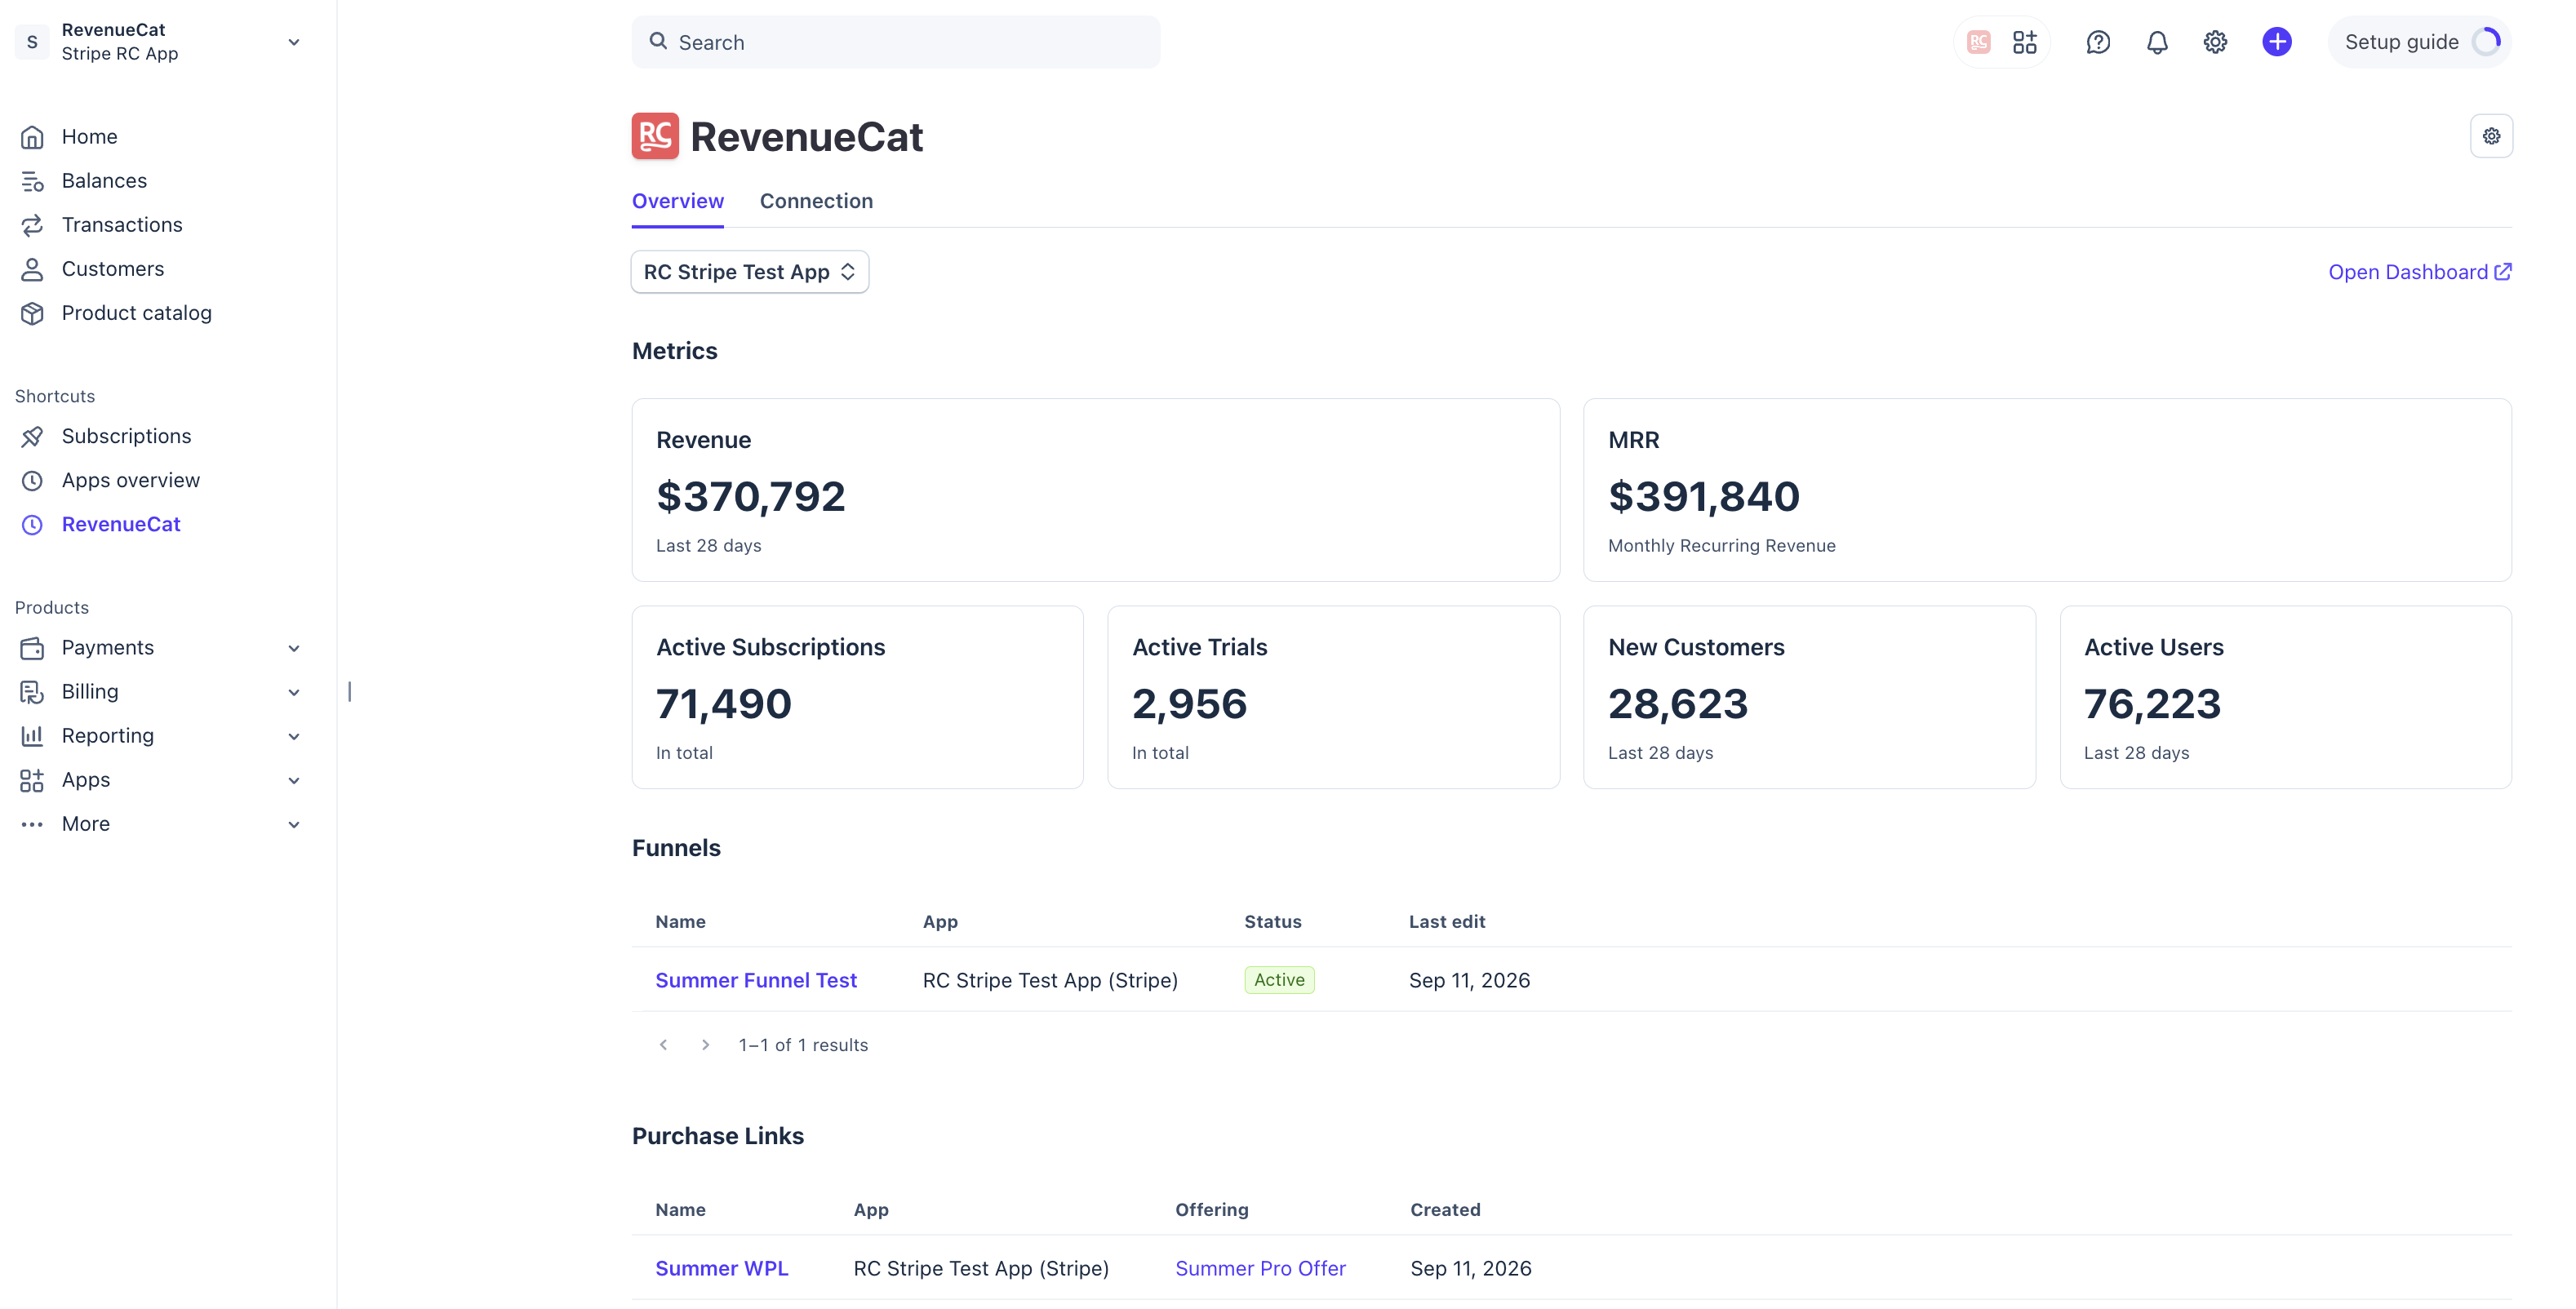Click the Customers person icon
Screen dimensions: 2576x1309
point(32,269)
